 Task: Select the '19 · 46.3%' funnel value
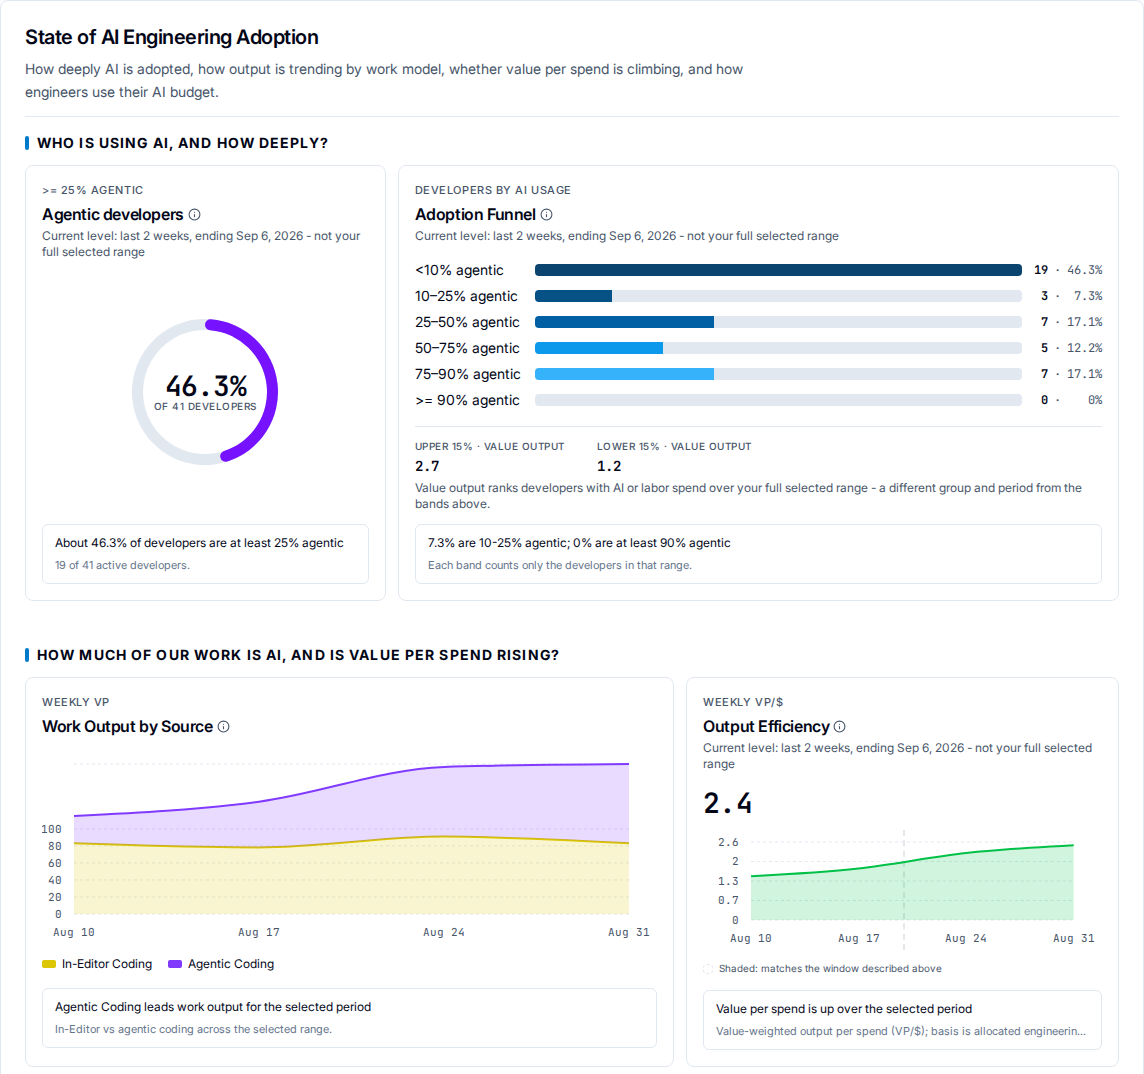pyautogui.click(x=1068, y=270)
